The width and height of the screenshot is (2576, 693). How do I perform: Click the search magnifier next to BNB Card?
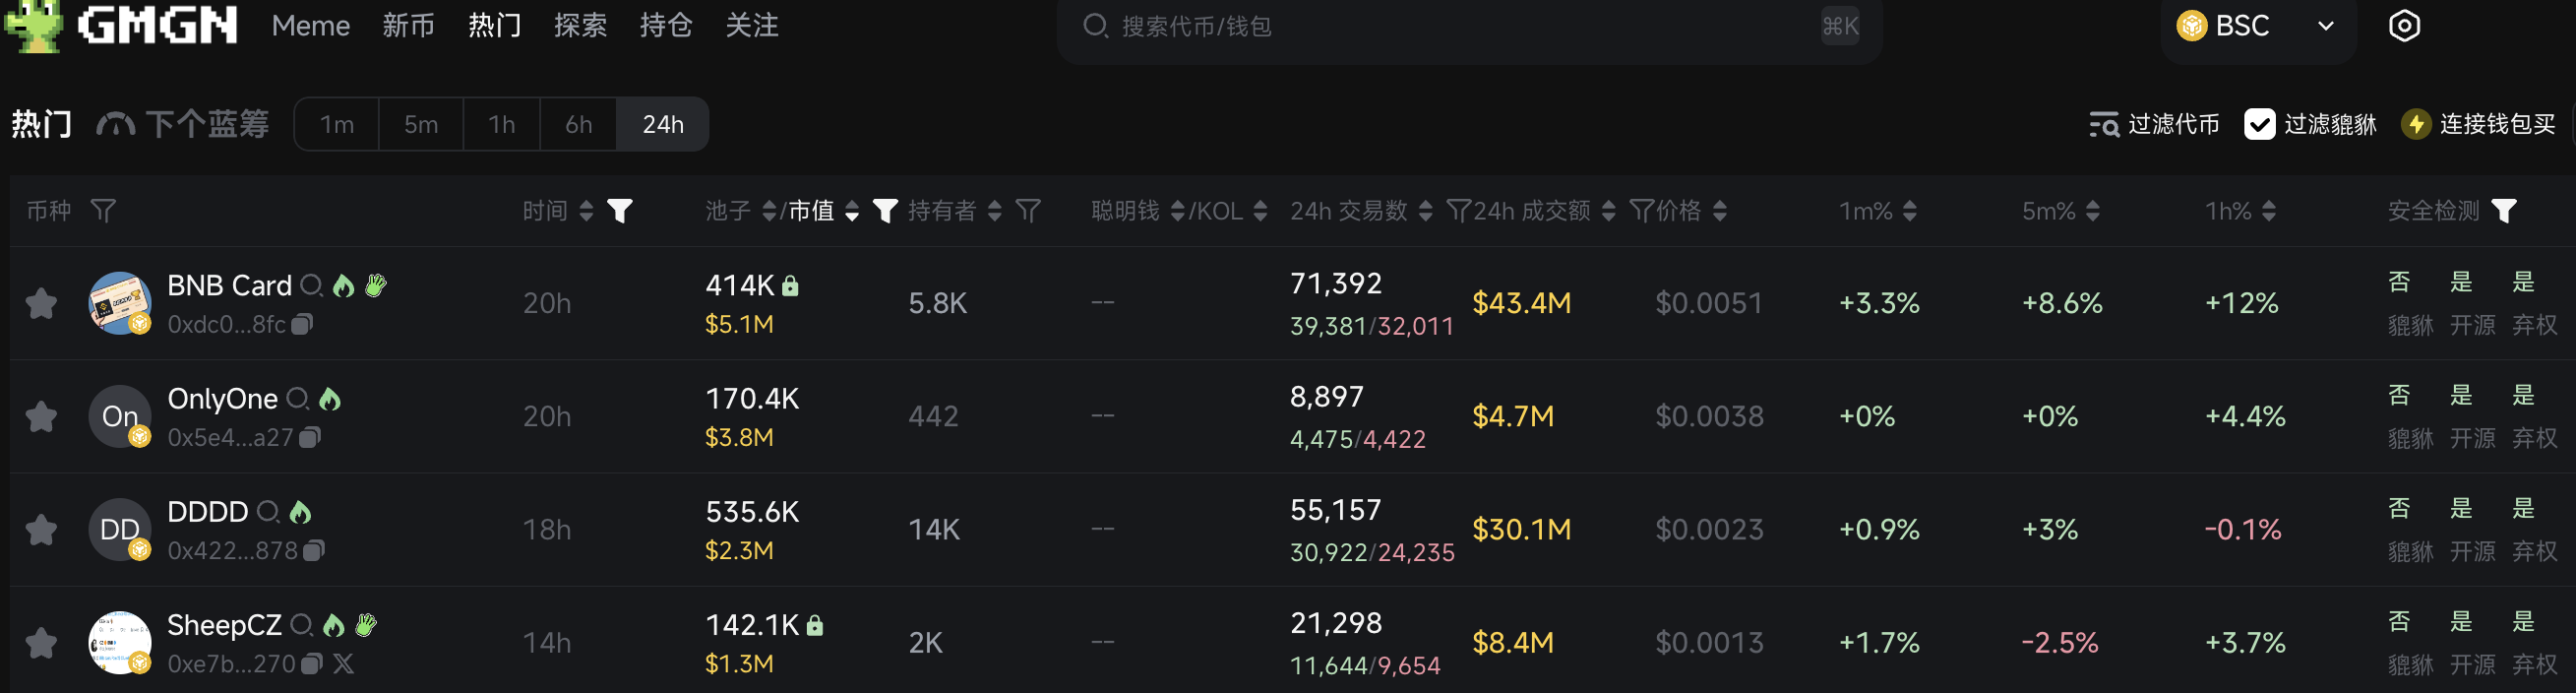pyautogui.click(x=313, y=285)
